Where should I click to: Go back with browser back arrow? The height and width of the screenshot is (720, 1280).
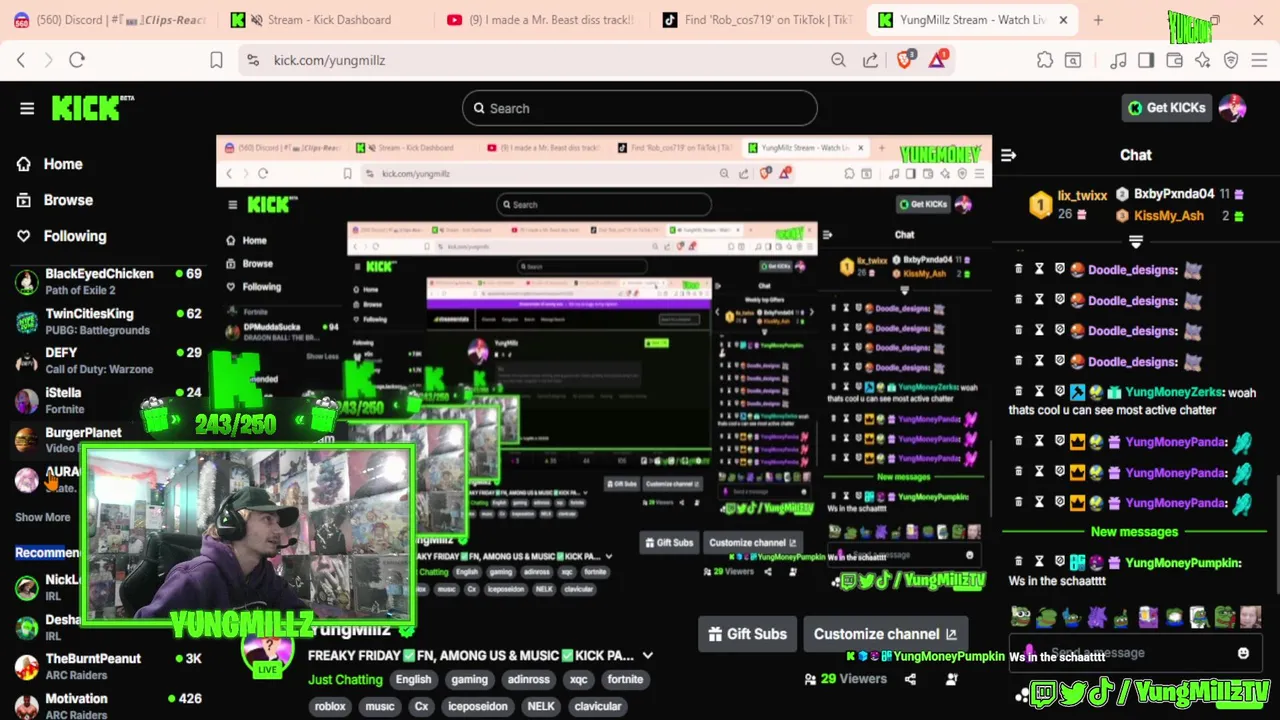pyautogui.click(x=21, y=60)
